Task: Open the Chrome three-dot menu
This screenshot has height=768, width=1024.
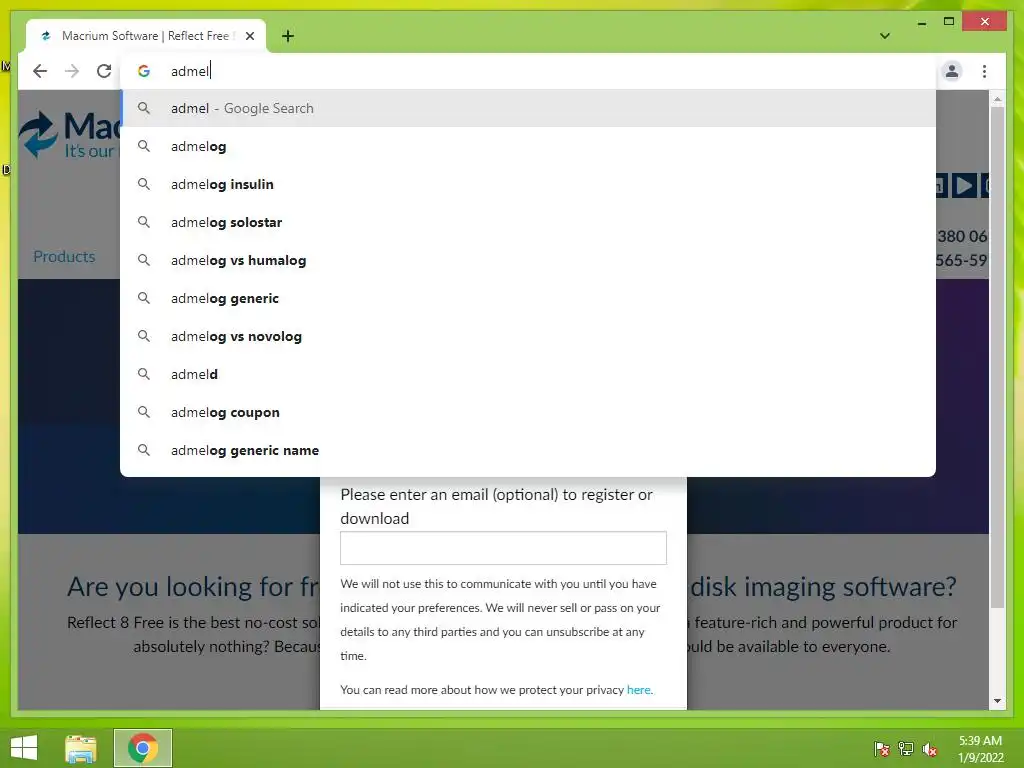Action: click(x=984, y=71)
